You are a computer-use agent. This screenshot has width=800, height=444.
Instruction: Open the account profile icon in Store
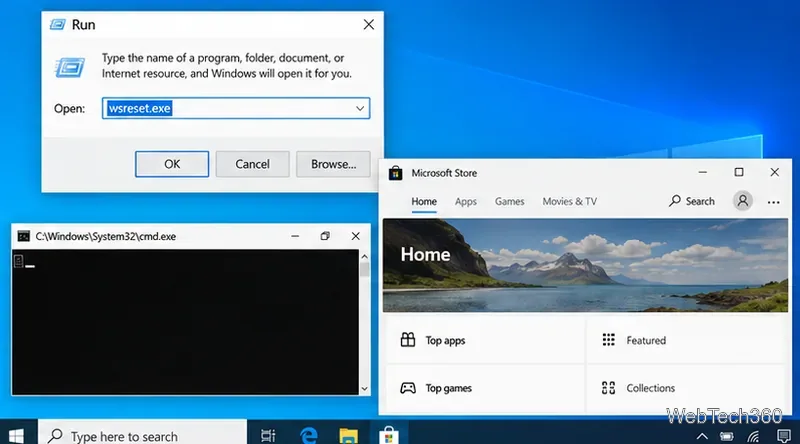click(743, 201)
